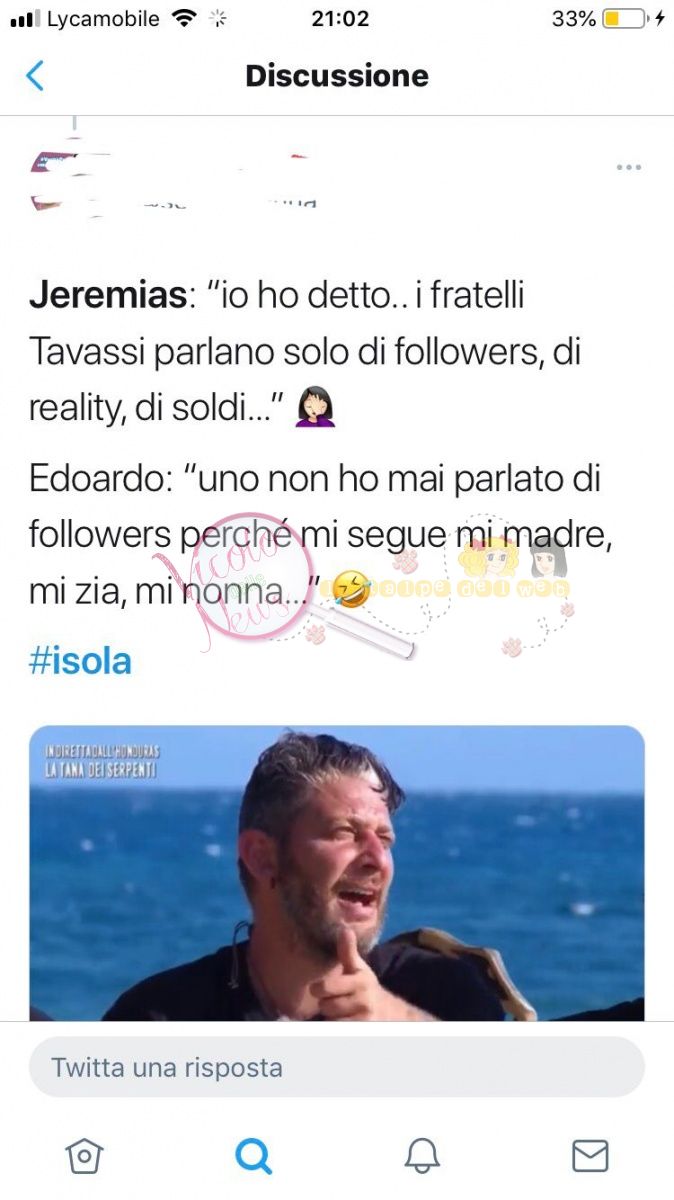Open the tweet's three-dot options menu
The width and height of the screenshot is (674, 1200).
(629, 167)
